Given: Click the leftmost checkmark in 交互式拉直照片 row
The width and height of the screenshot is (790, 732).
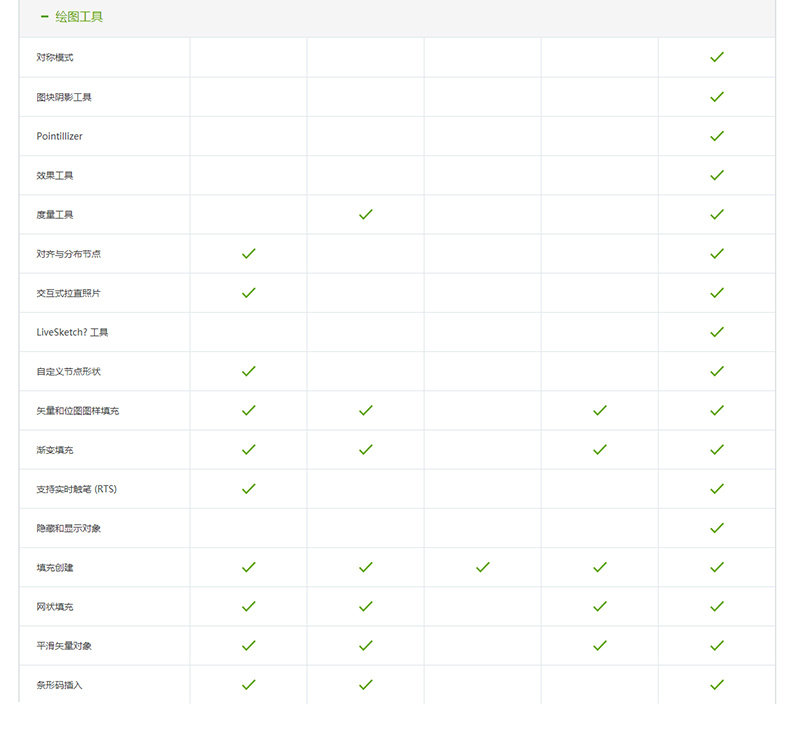Looking at the screenshot, I should [x=249, y=293].
